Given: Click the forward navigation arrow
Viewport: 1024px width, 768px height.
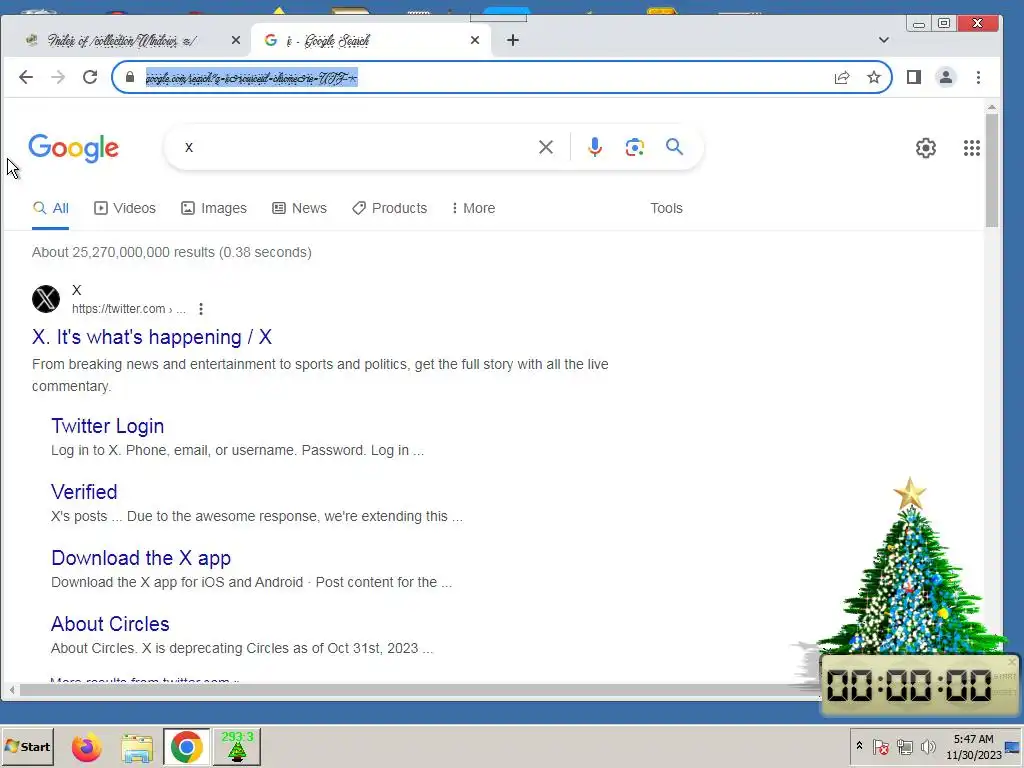Looking at the screenshot, I should point(58,77).
